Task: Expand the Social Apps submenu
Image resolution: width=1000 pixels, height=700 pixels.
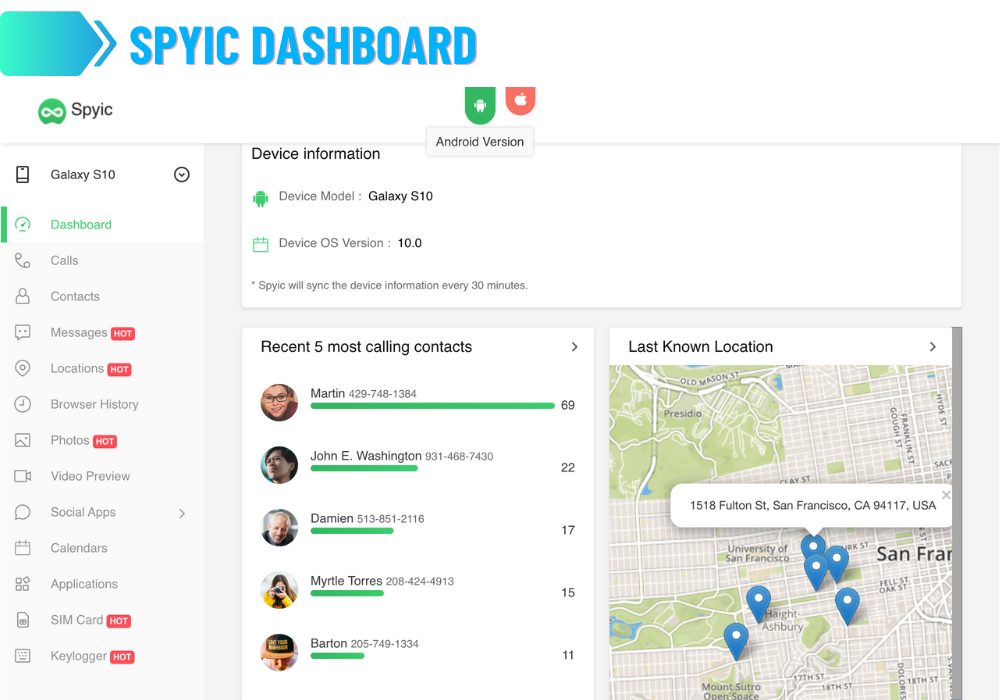Action: (181, 512)
